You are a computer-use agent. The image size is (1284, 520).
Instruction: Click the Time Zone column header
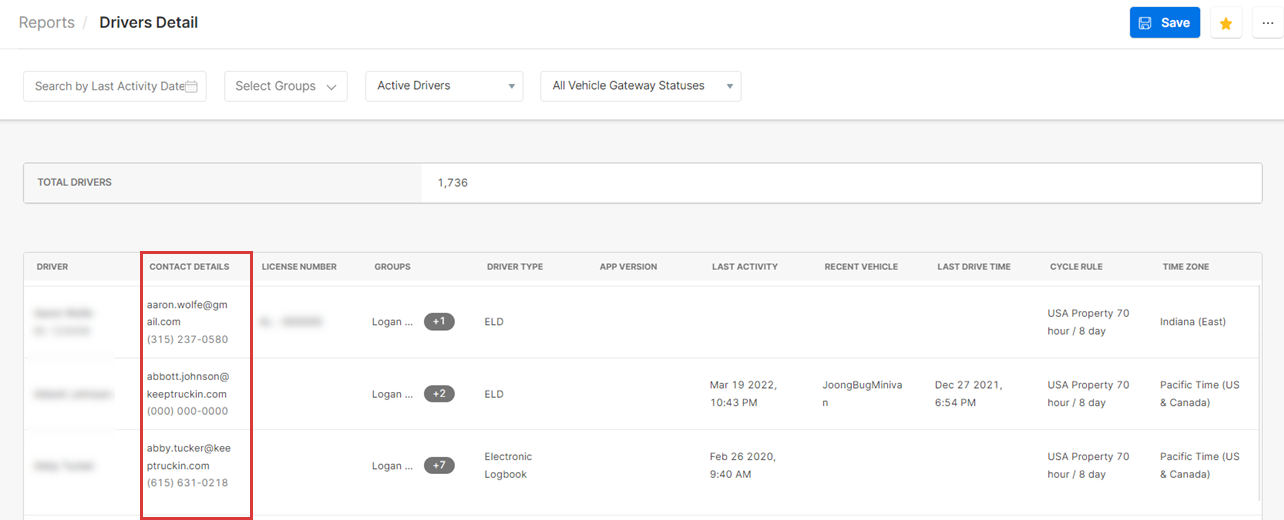pyautogui.click(x=1185, y=267)
